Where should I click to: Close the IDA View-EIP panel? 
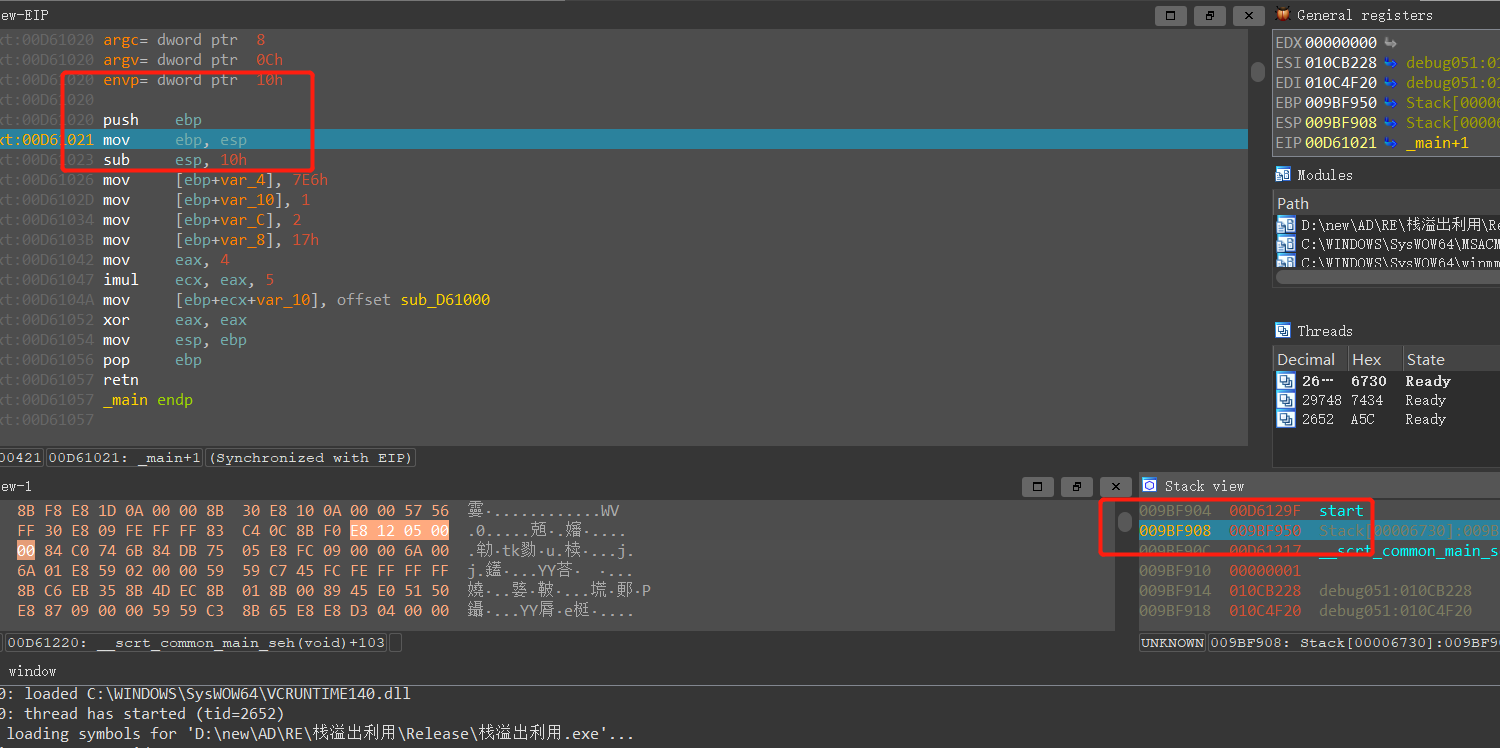tap(1248, 15)
